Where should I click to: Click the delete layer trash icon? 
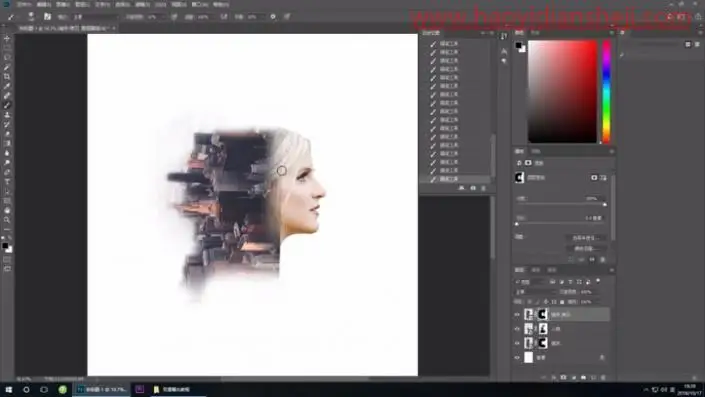coord(603,378)
